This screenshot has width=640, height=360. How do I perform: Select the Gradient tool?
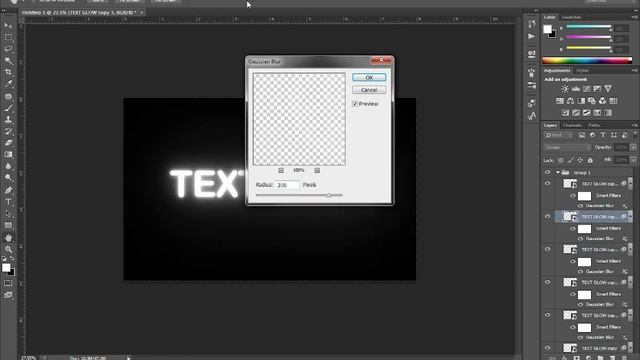click(x=8, y=155)
